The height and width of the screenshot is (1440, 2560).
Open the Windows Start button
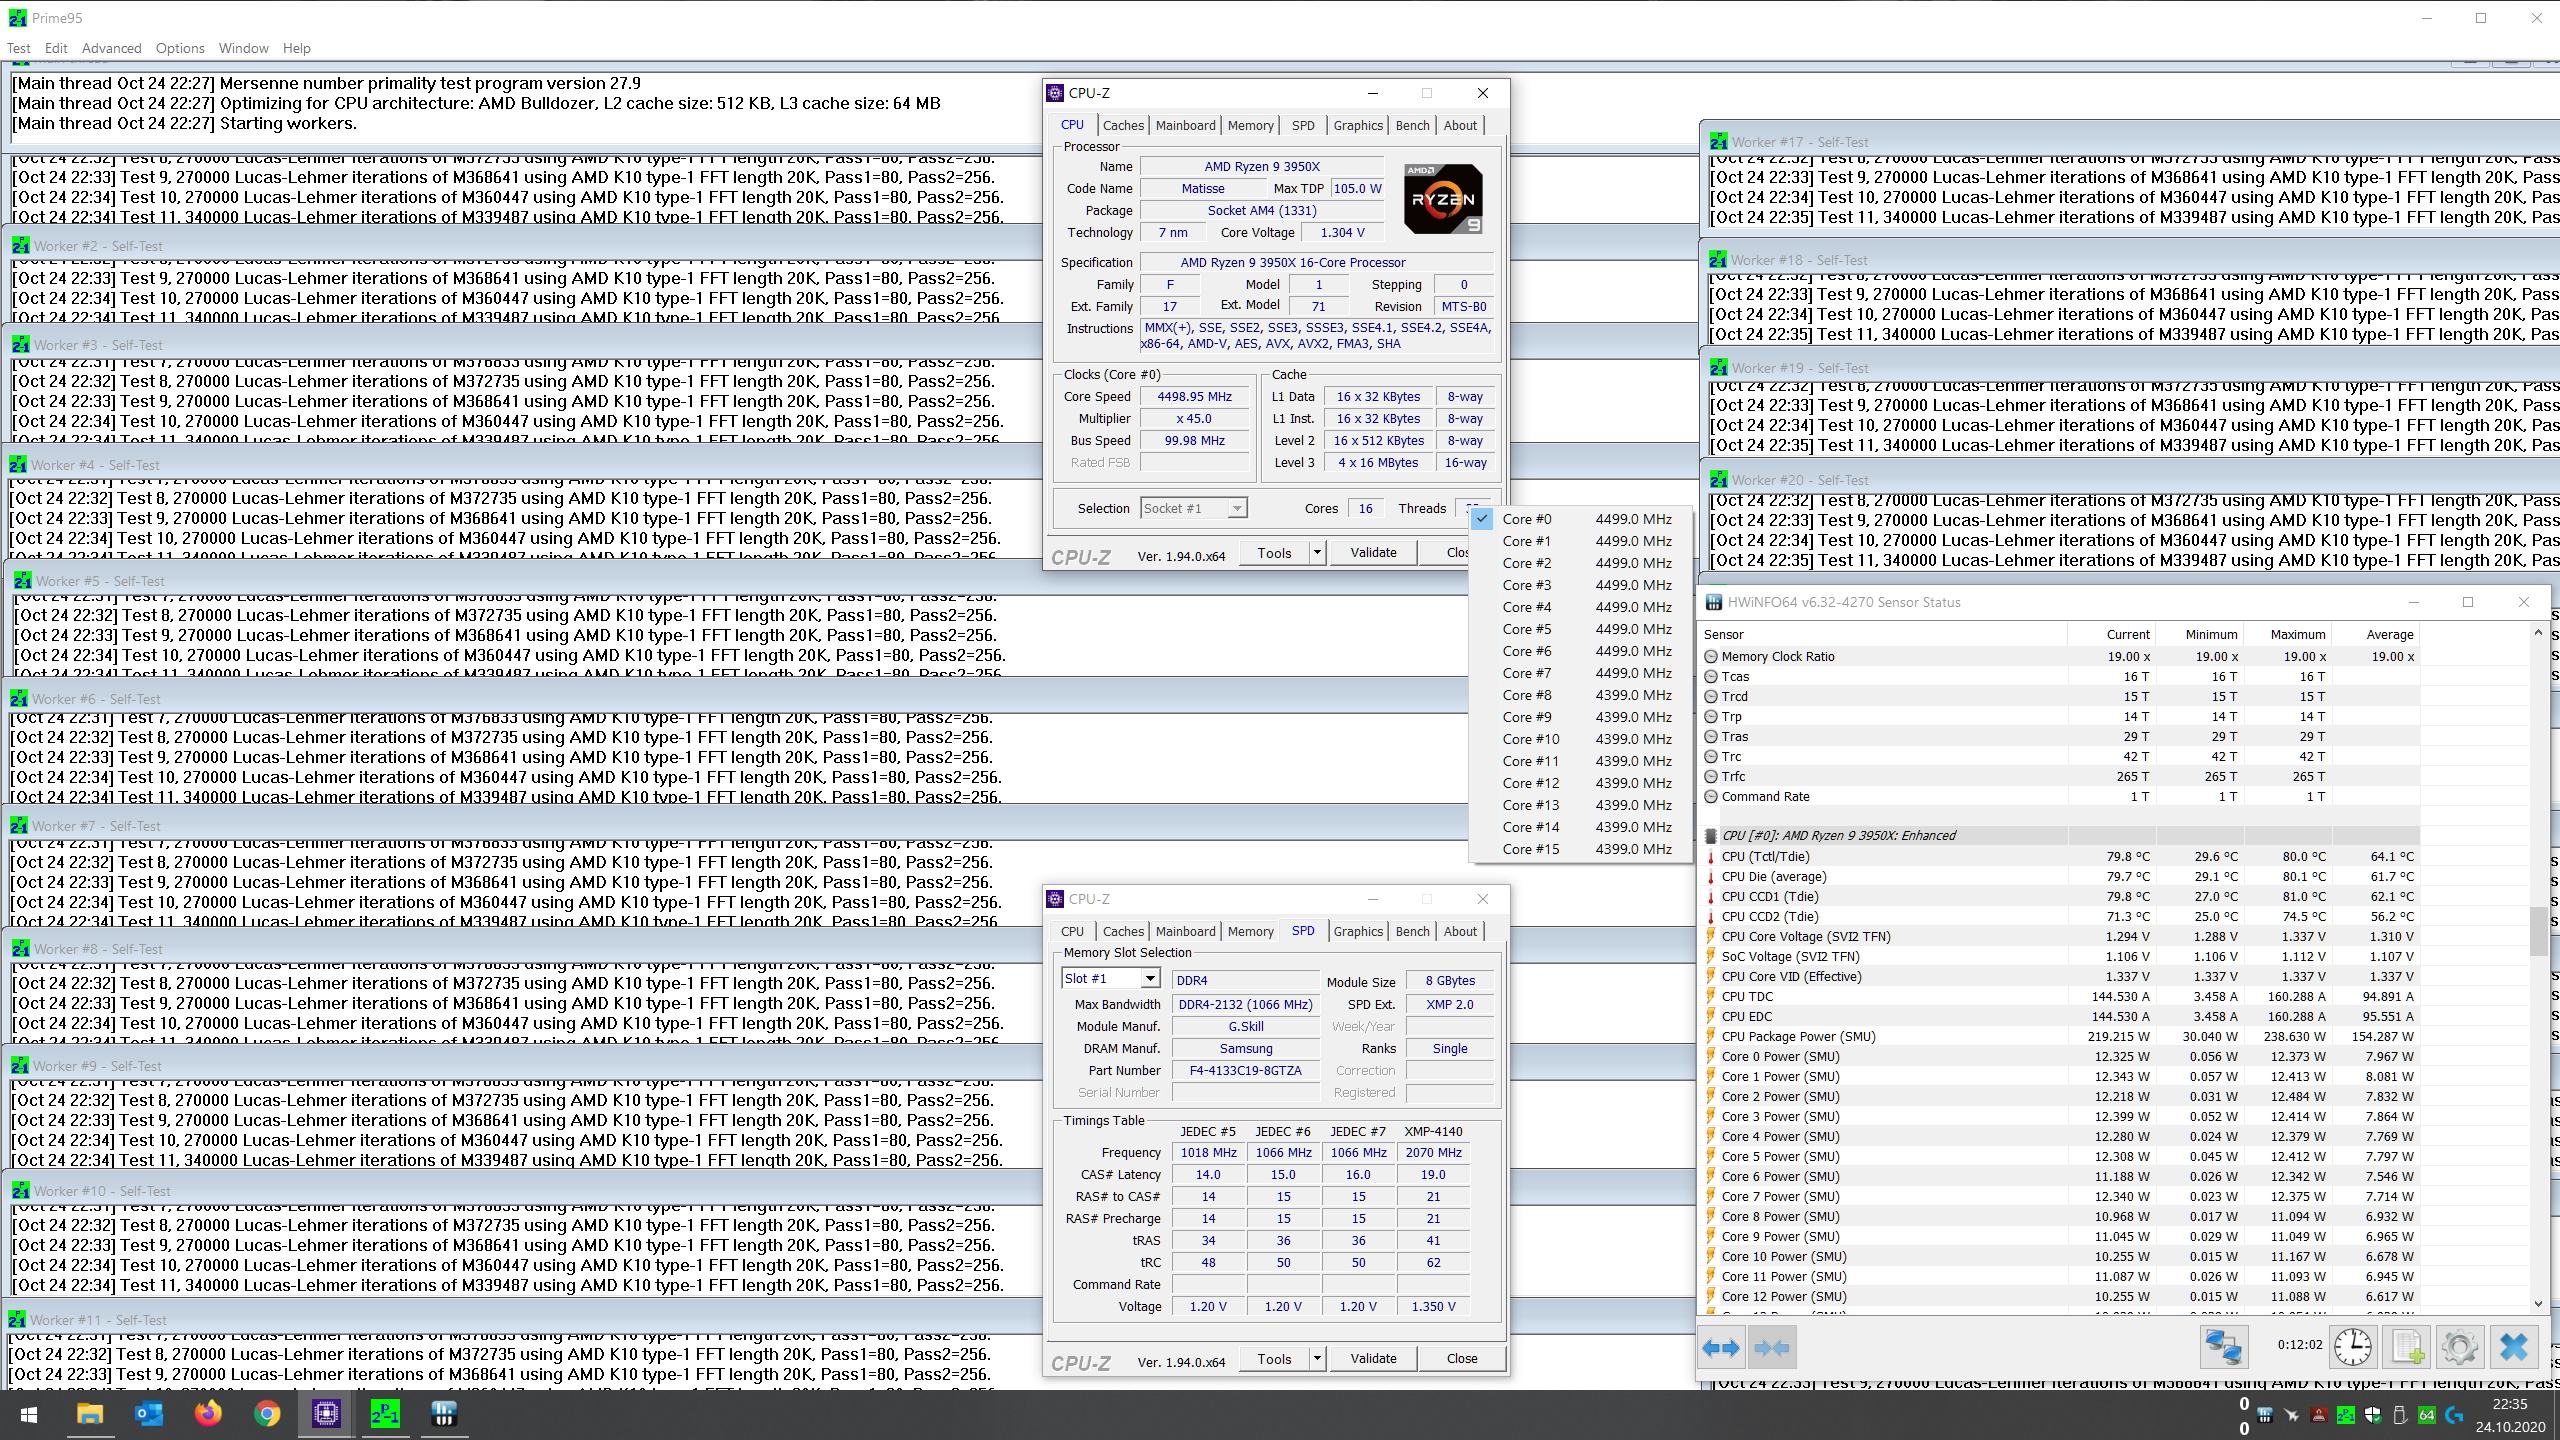click(28, 1414)
